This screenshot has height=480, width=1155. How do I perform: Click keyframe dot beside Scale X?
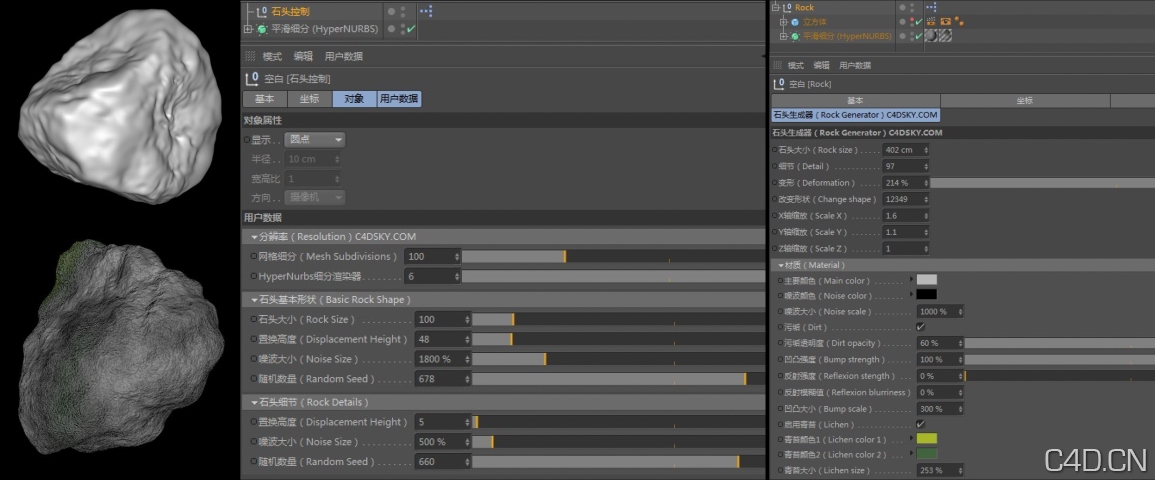(775, 216)
